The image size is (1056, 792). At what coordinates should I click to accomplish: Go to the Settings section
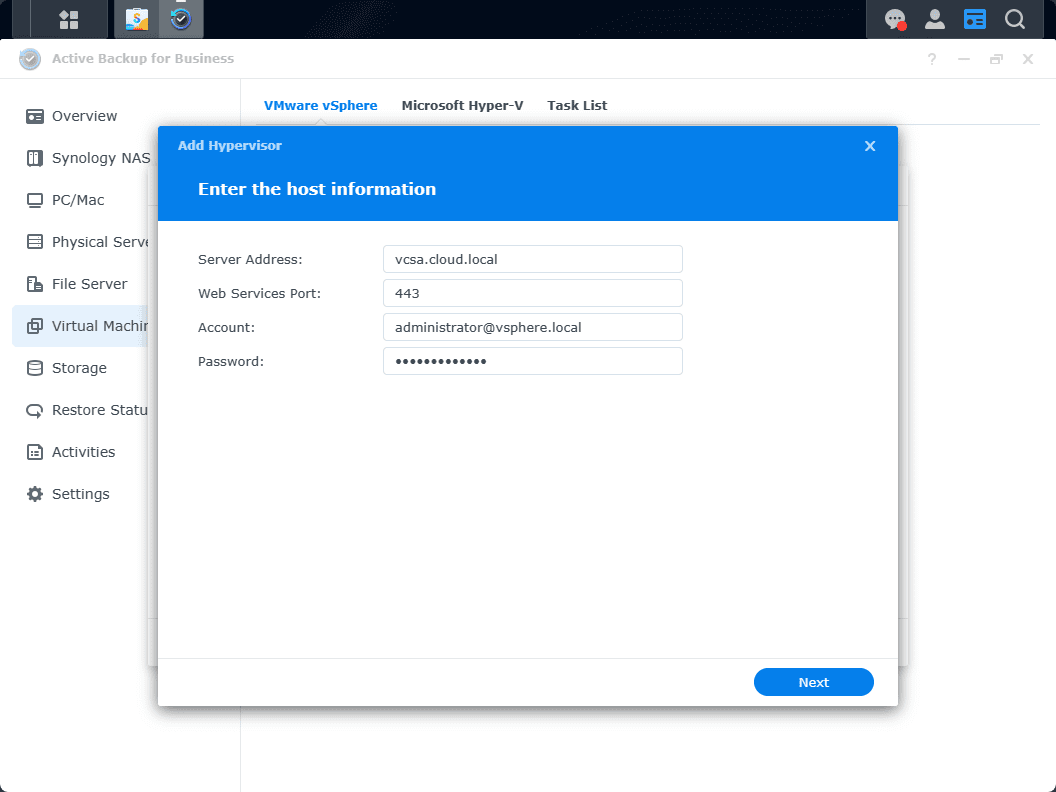click(79, 494)
